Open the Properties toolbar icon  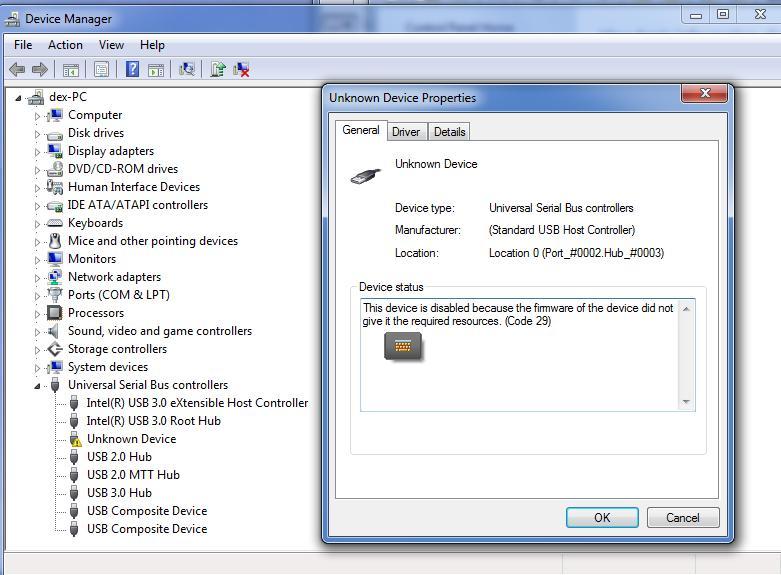pyautogui.click(x=102, y=70)
